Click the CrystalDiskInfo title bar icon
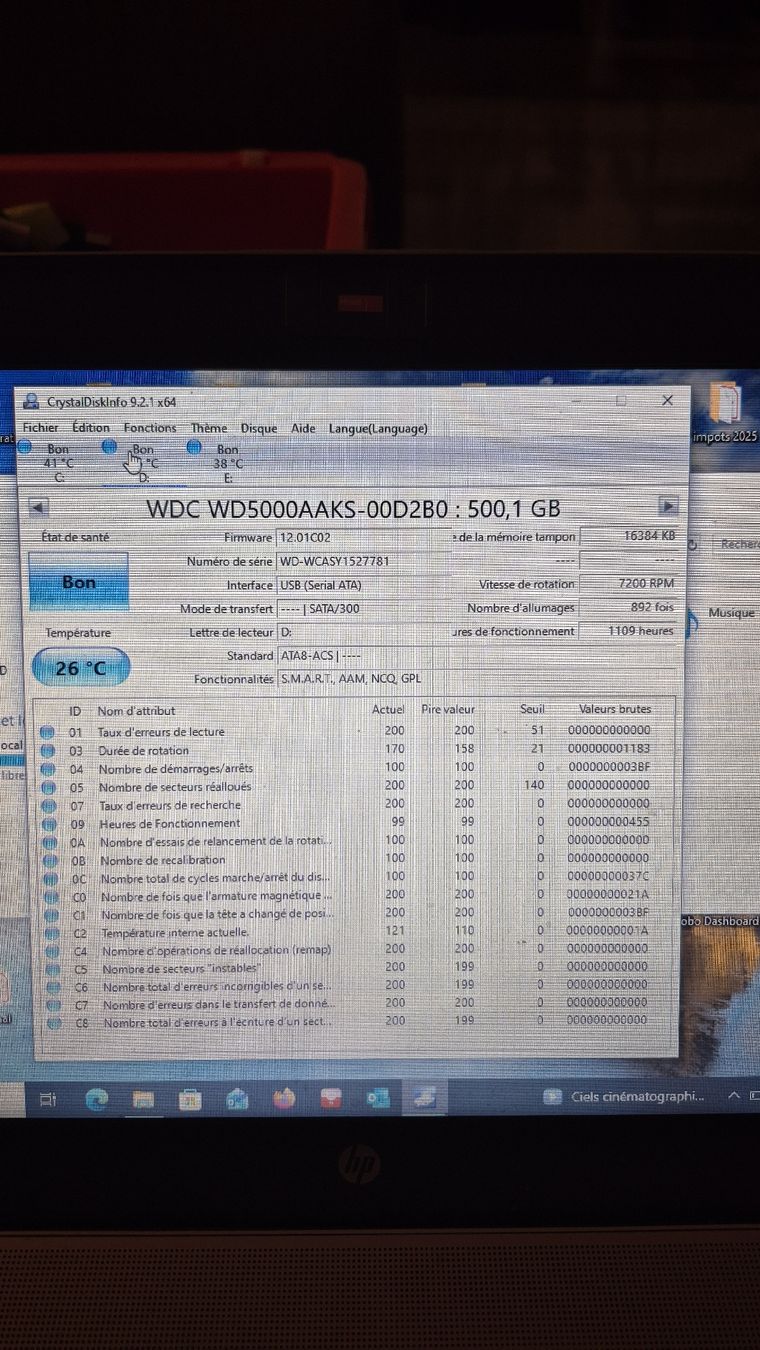The height and width of the screenshot is (1350, 760). tap(30, 401)
